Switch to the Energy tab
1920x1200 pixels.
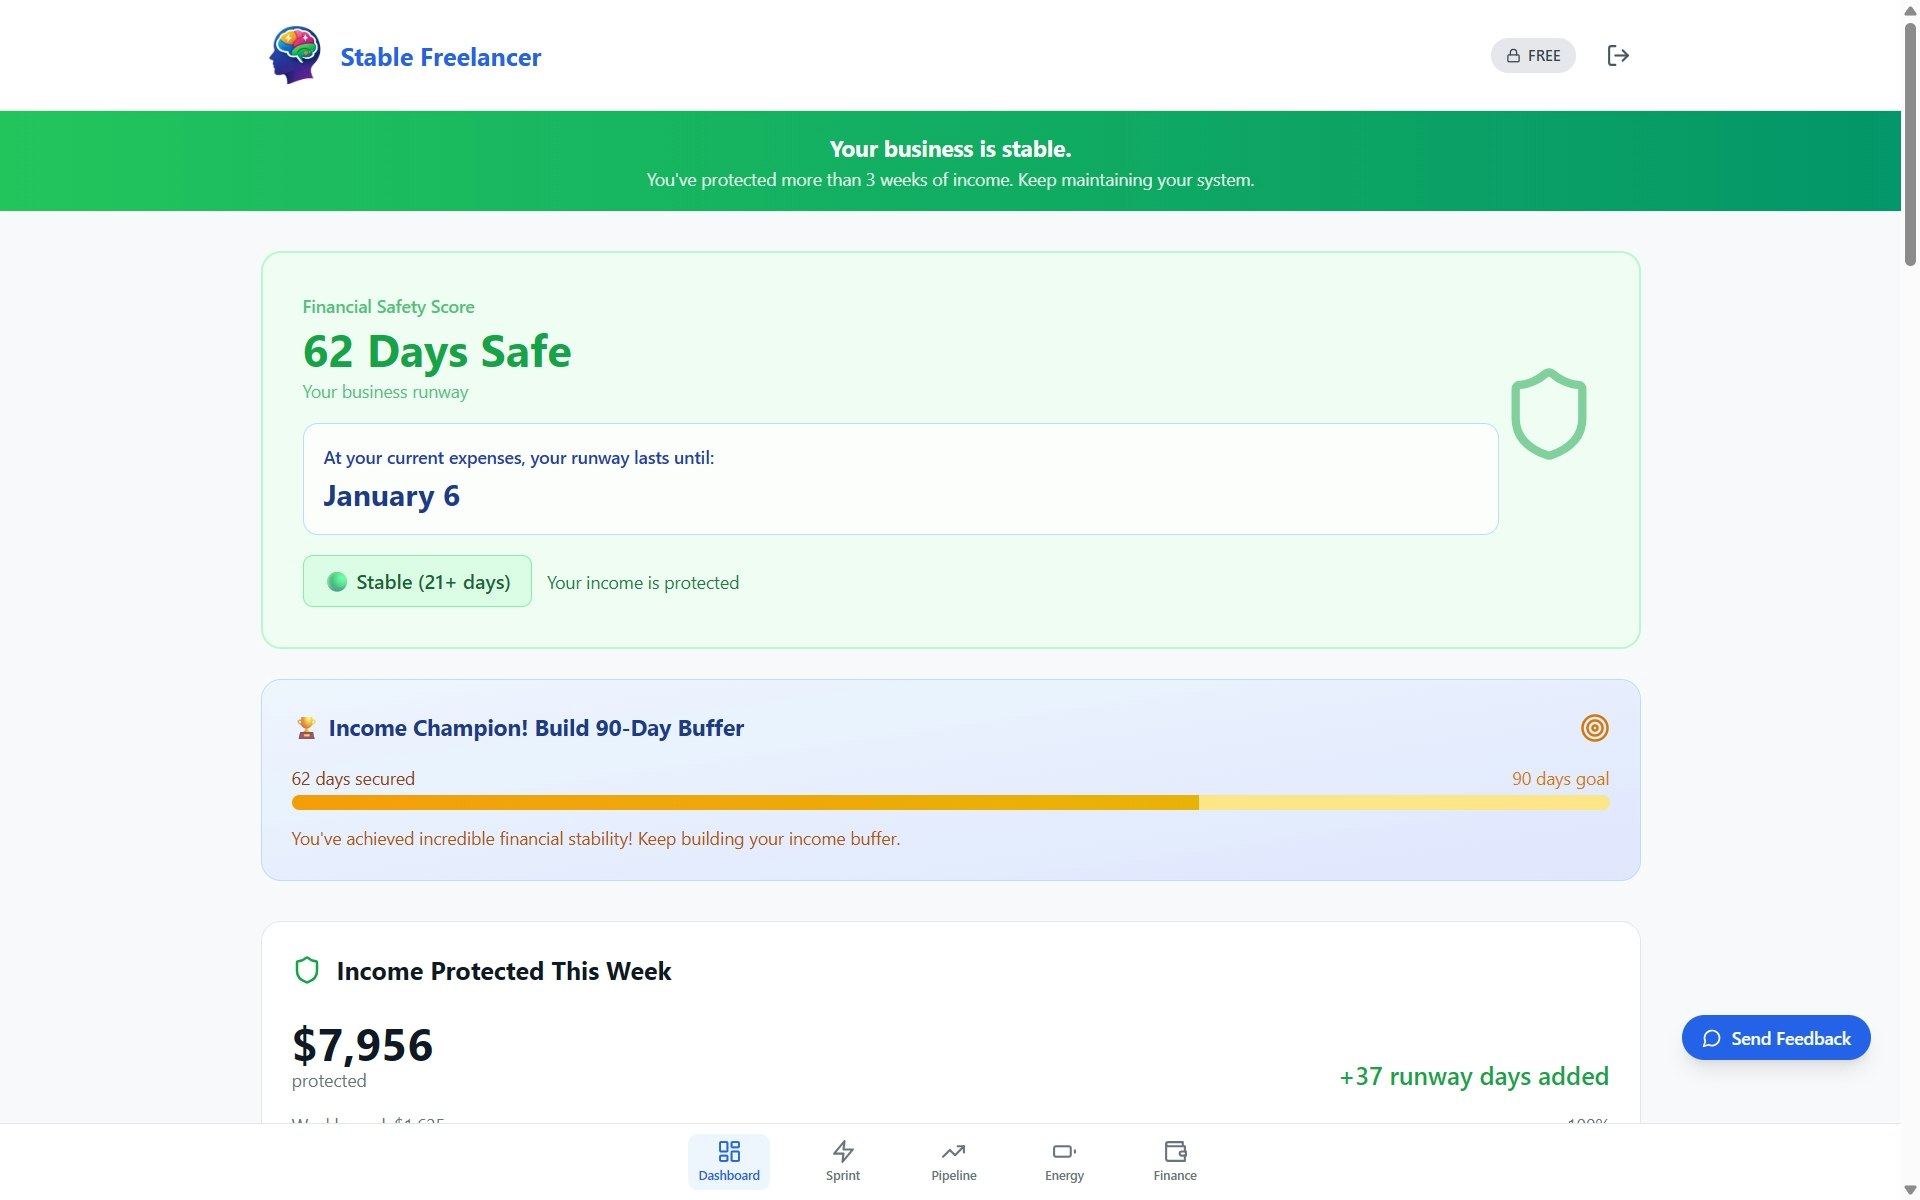pyautogui.click(x=1063, y=1162)
